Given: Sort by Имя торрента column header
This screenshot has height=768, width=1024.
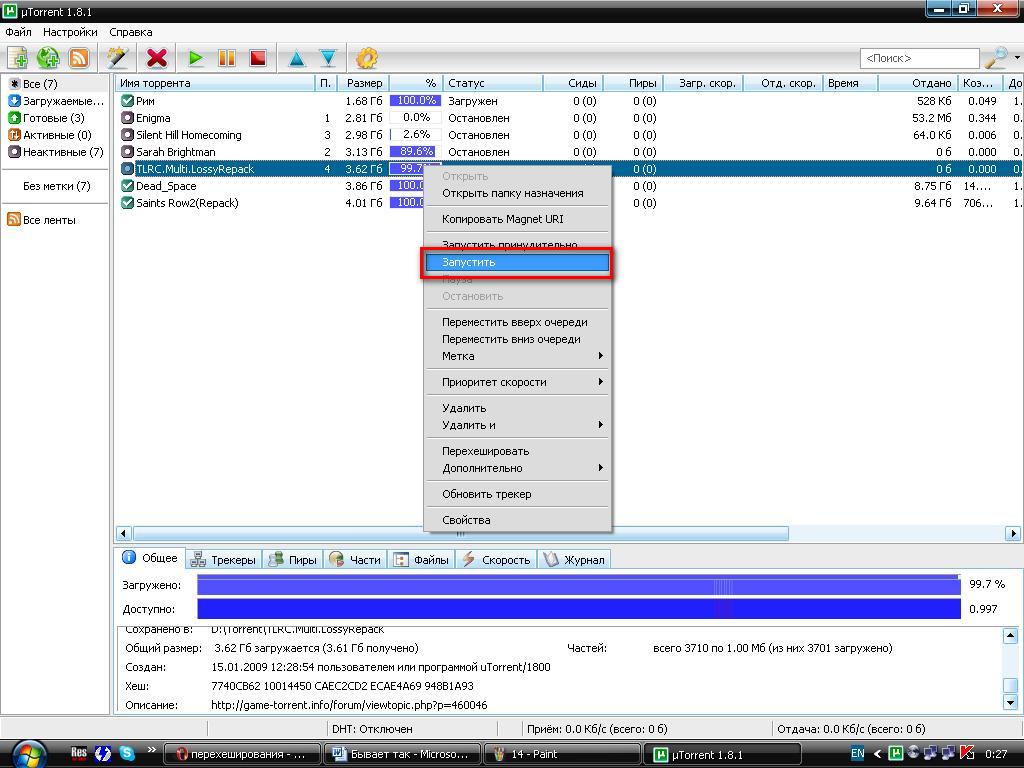Looking at the screenshot, I should click(215, 83).
